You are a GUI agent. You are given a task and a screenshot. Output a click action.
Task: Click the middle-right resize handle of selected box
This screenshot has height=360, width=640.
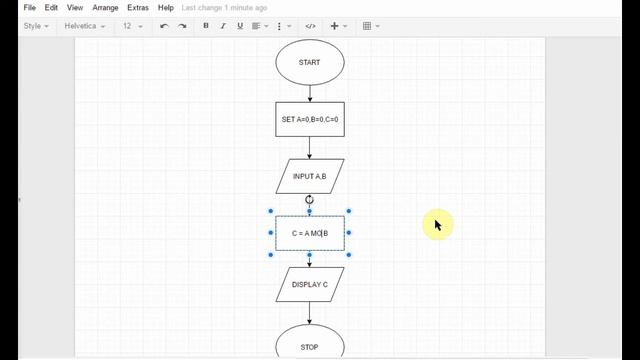pyautogui.click(x=349, y=233)
